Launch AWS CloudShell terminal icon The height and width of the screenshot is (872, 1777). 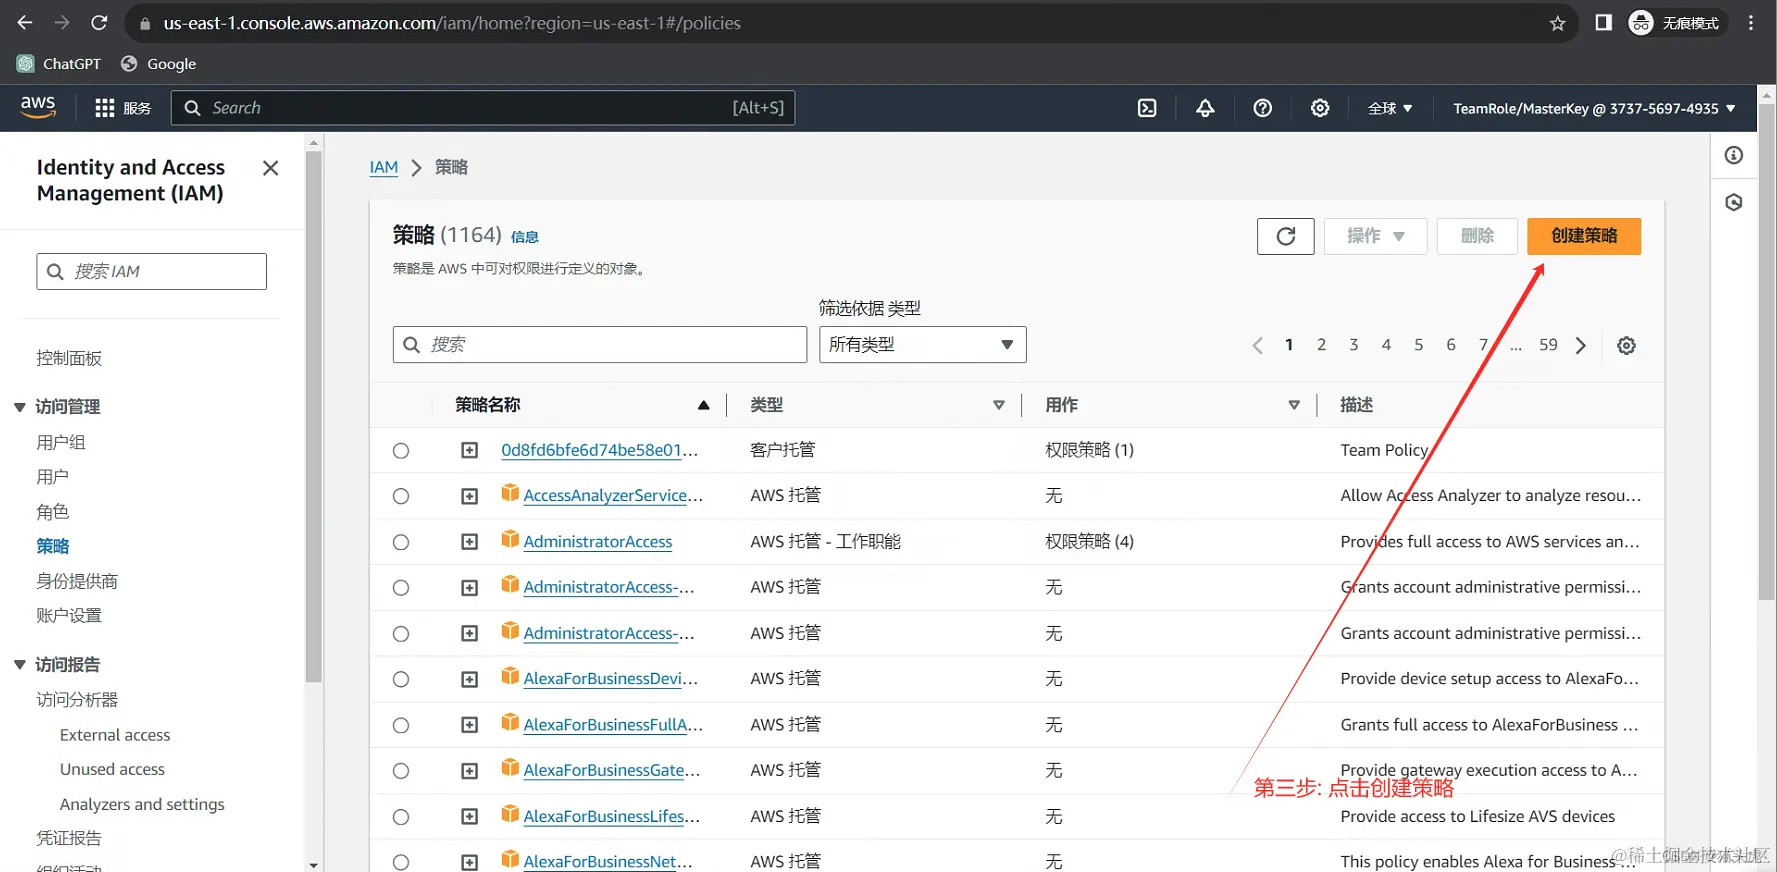1147,108
